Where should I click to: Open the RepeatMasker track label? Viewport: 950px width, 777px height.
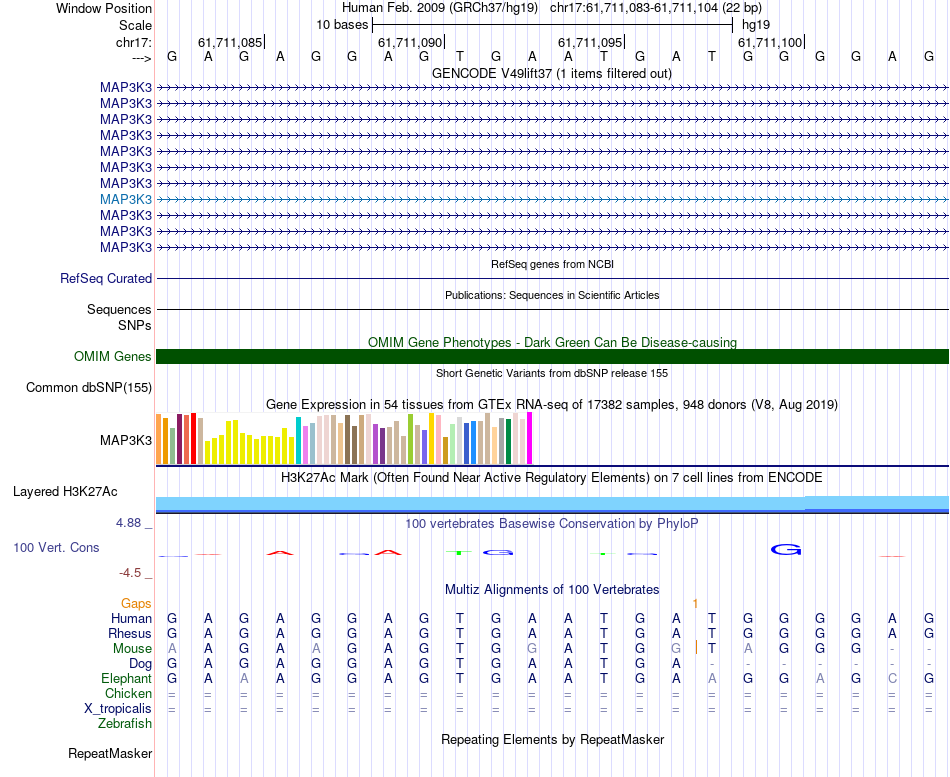pos(109,753)
